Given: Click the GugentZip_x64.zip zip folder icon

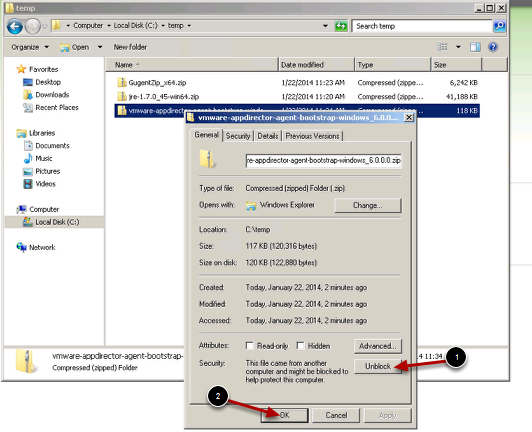Looking at the screenshot, I should click(122, 82).
